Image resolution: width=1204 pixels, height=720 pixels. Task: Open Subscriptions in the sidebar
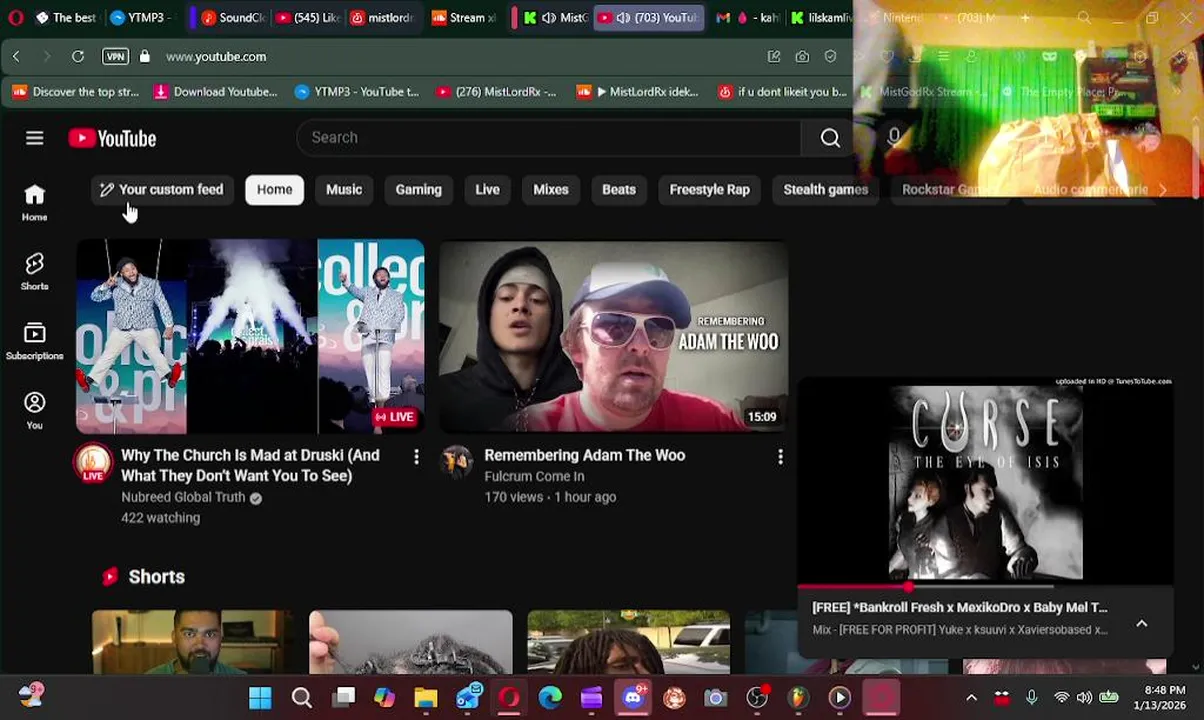pyautogui.click(x=34, y=340)
